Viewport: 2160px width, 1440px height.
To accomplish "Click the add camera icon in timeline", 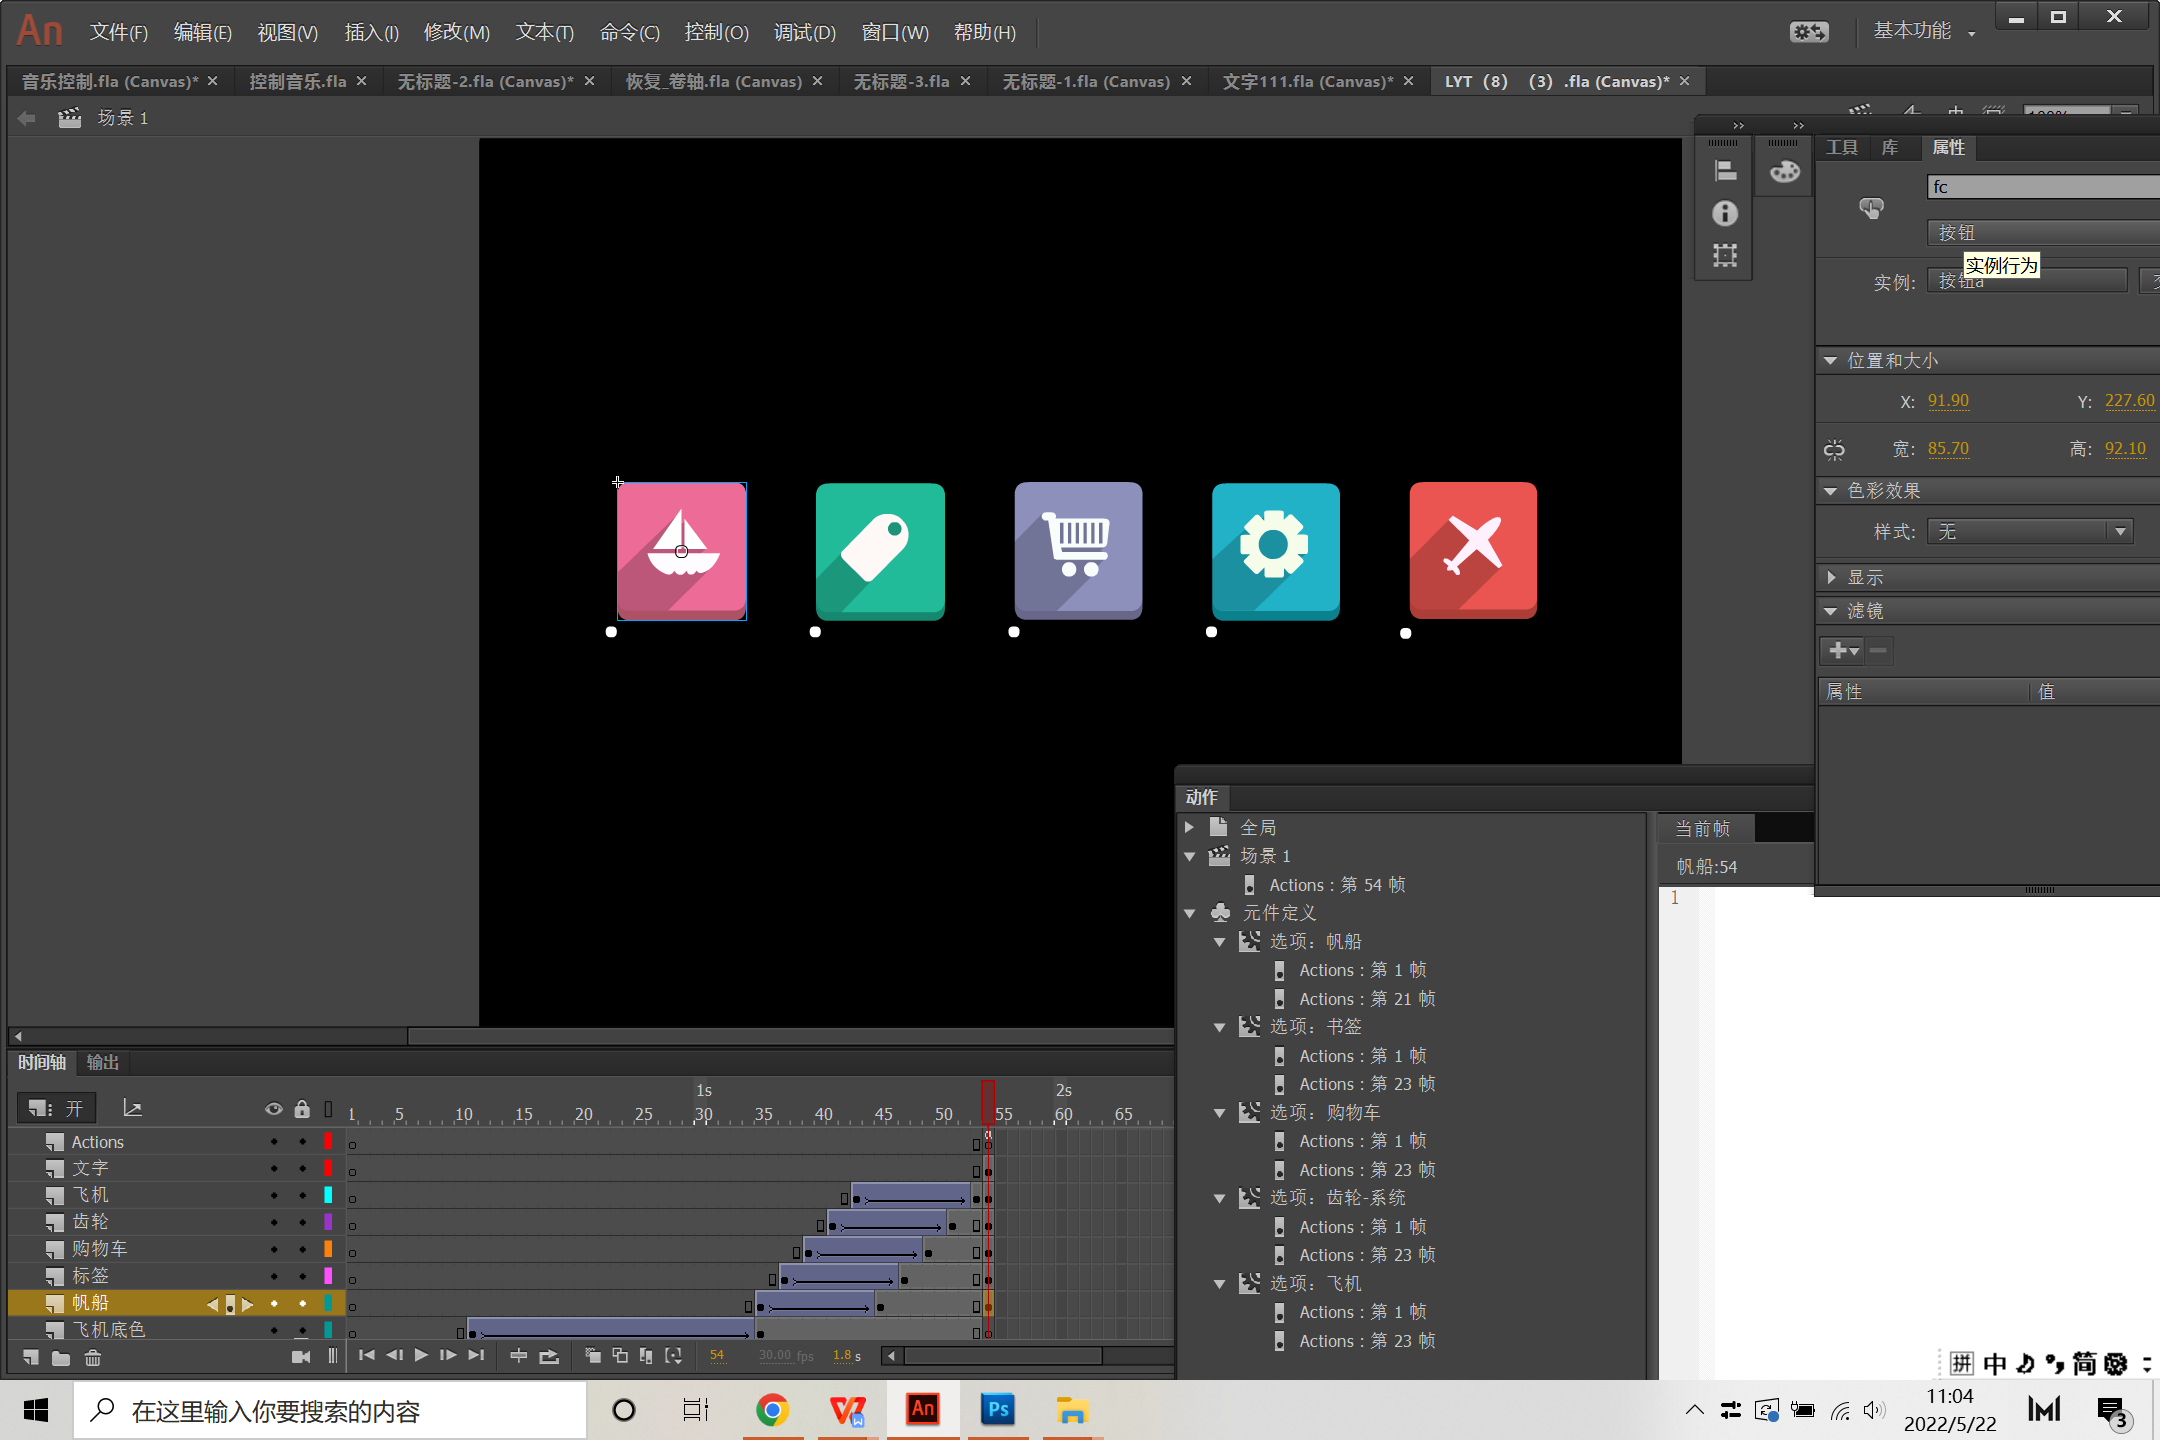I will coord(300,1356).
